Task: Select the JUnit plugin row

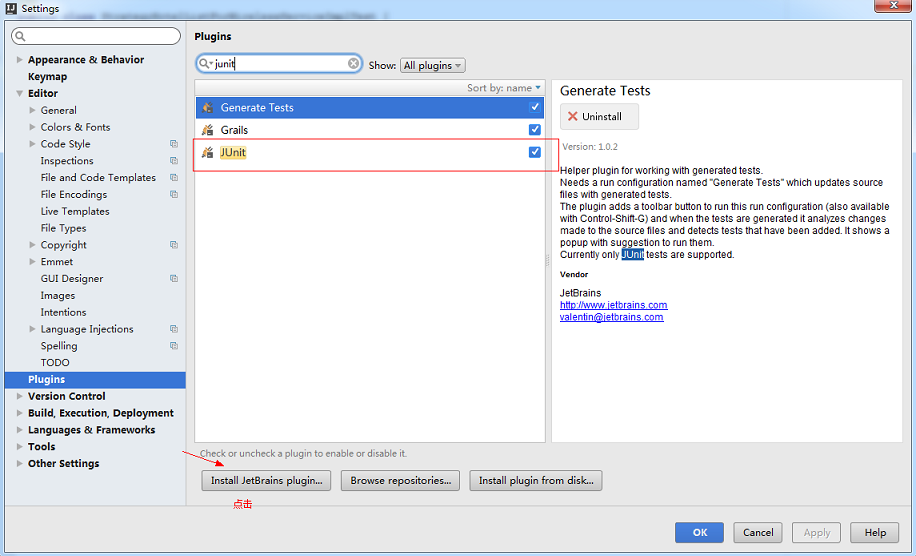Action: (x=370, y=152)
